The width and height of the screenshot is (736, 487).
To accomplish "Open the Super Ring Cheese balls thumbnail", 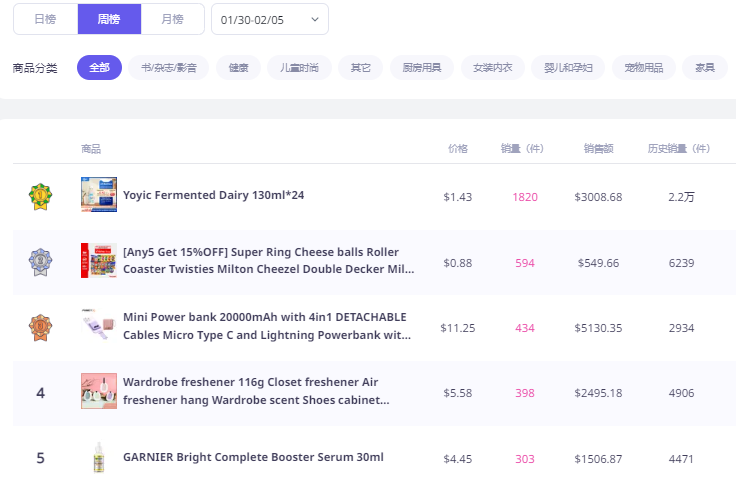I will tap(99, 260).
